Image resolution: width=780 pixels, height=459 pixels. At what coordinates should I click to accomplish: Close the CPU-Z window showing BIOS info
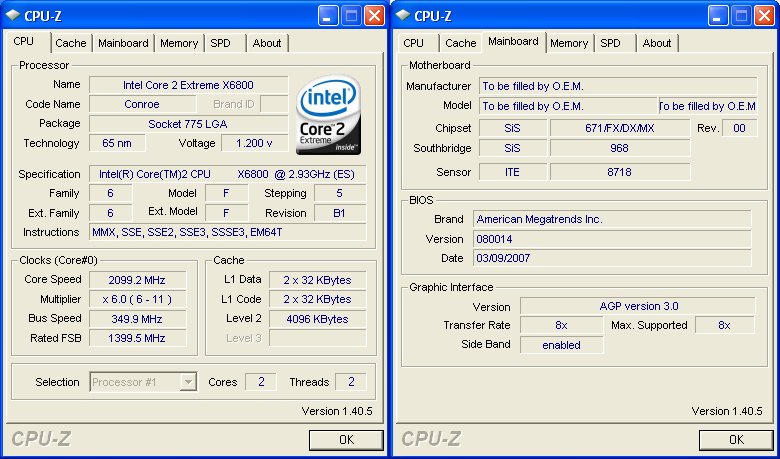(x=764, y=15)
